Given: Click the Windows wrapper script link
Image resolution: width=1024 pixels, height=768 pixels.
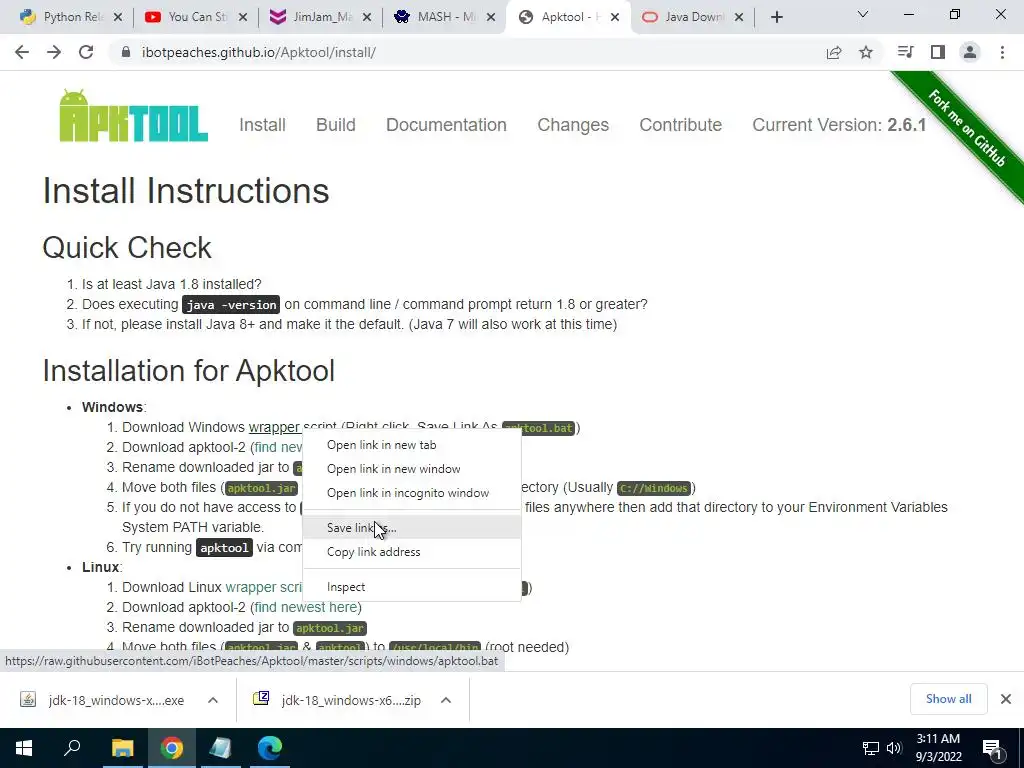Looking at the screenshot, I should point(274,427).
